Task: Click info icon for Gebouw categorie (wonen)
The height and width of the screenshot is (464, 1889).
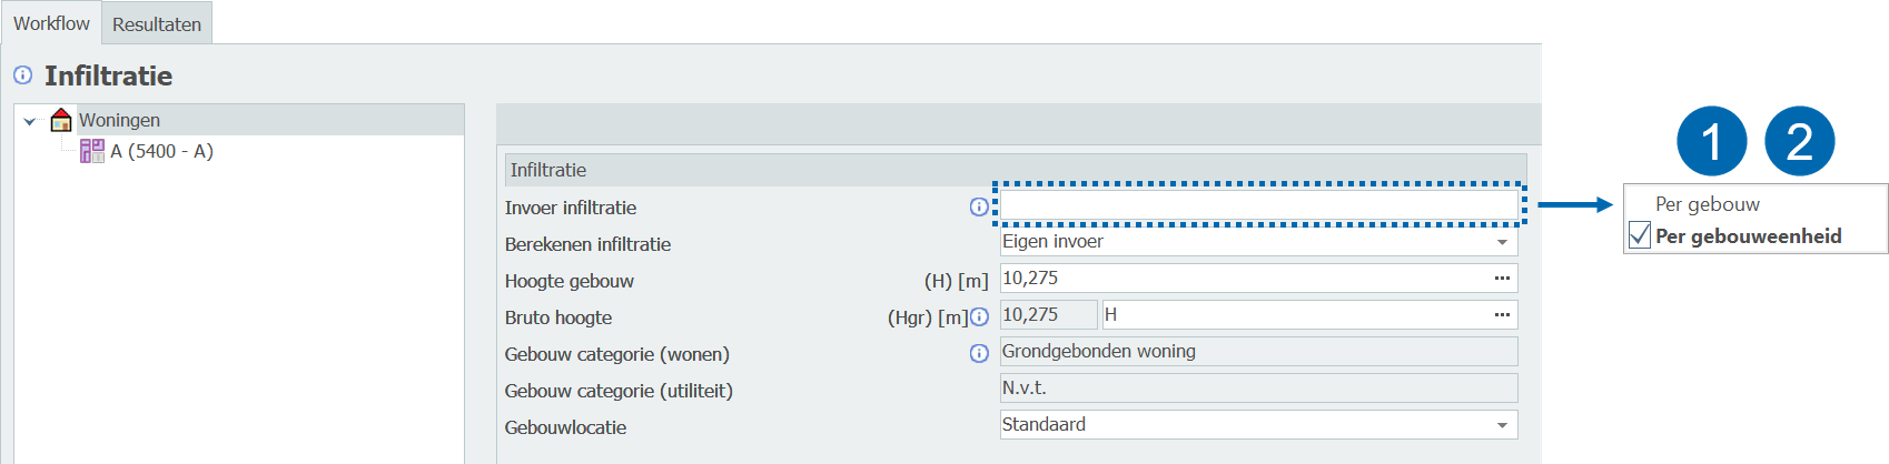Action: click(979, 353)
